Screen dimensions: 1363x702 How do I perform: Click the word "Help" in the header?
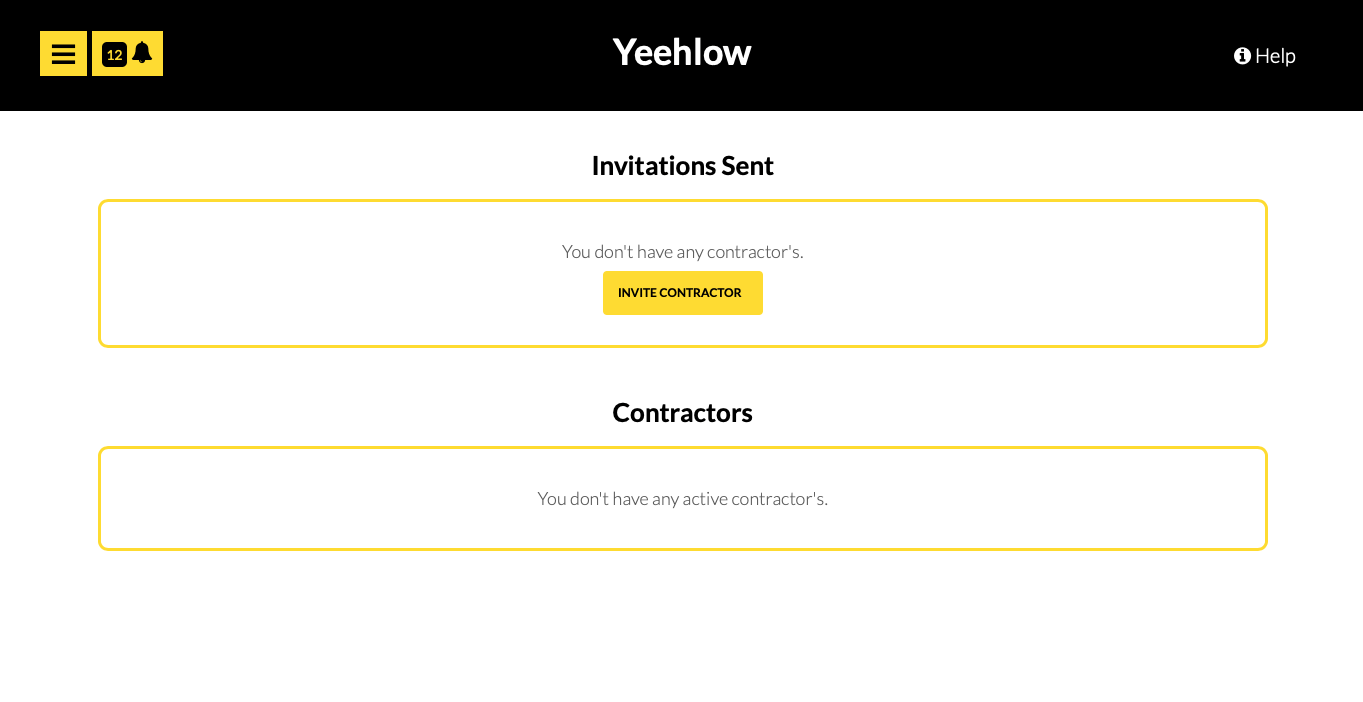click(x=1276, y=56)
